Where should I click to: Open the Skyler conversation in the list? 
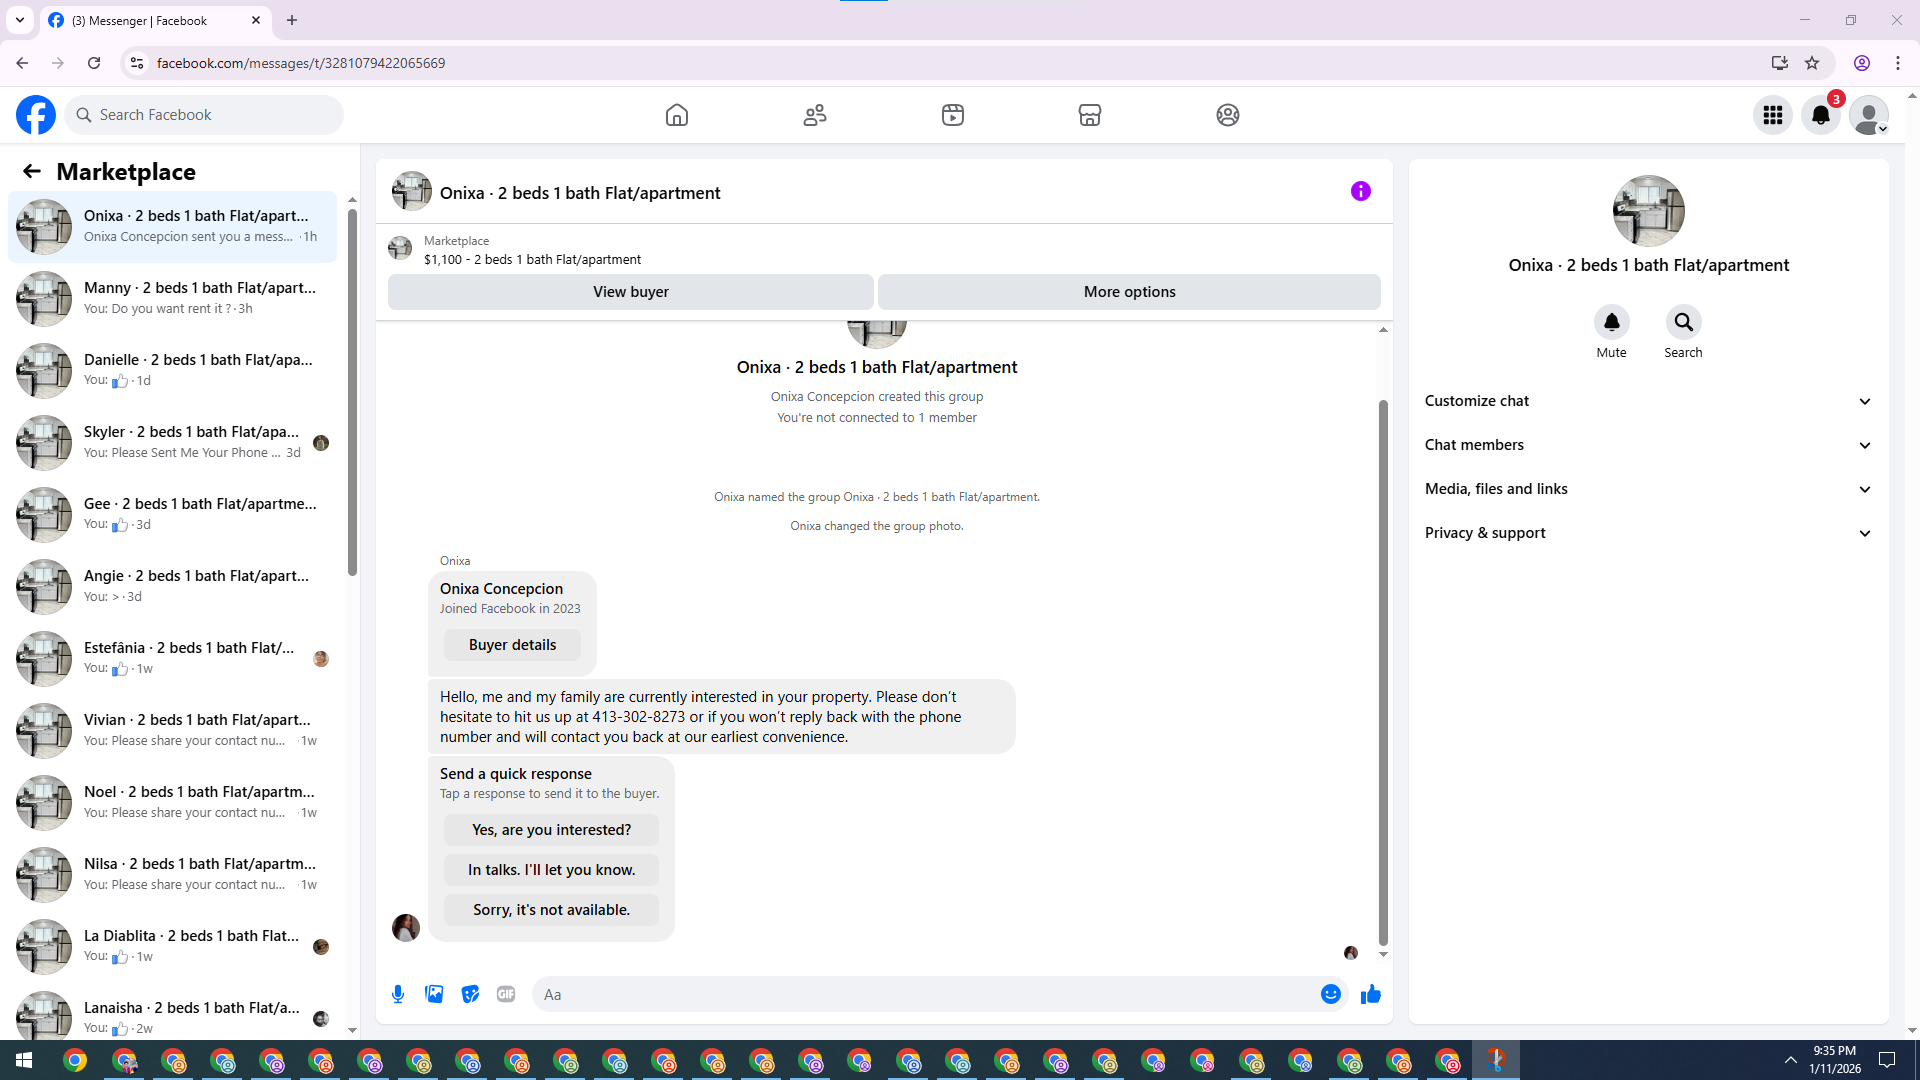coord(172,442)
